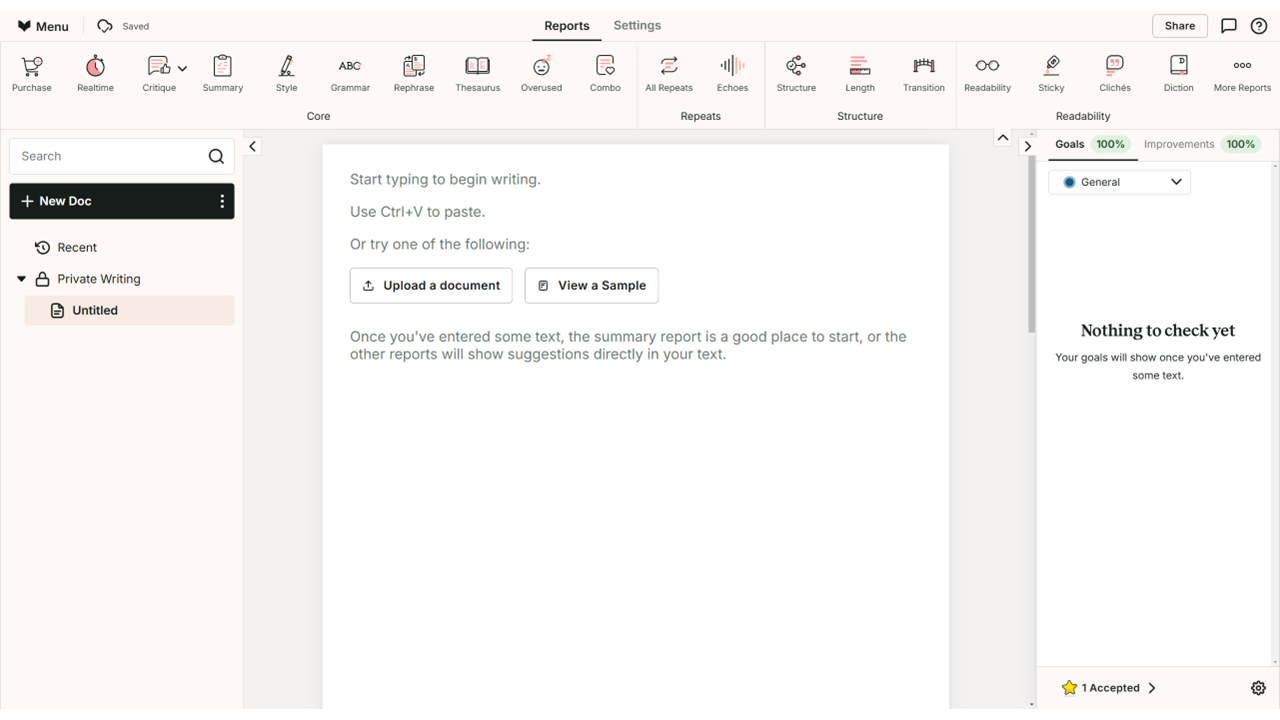Viewport: 1280px width, 720px height.
Task: Collapse the left documents sidebar
Action: click(x=253, y=147)
